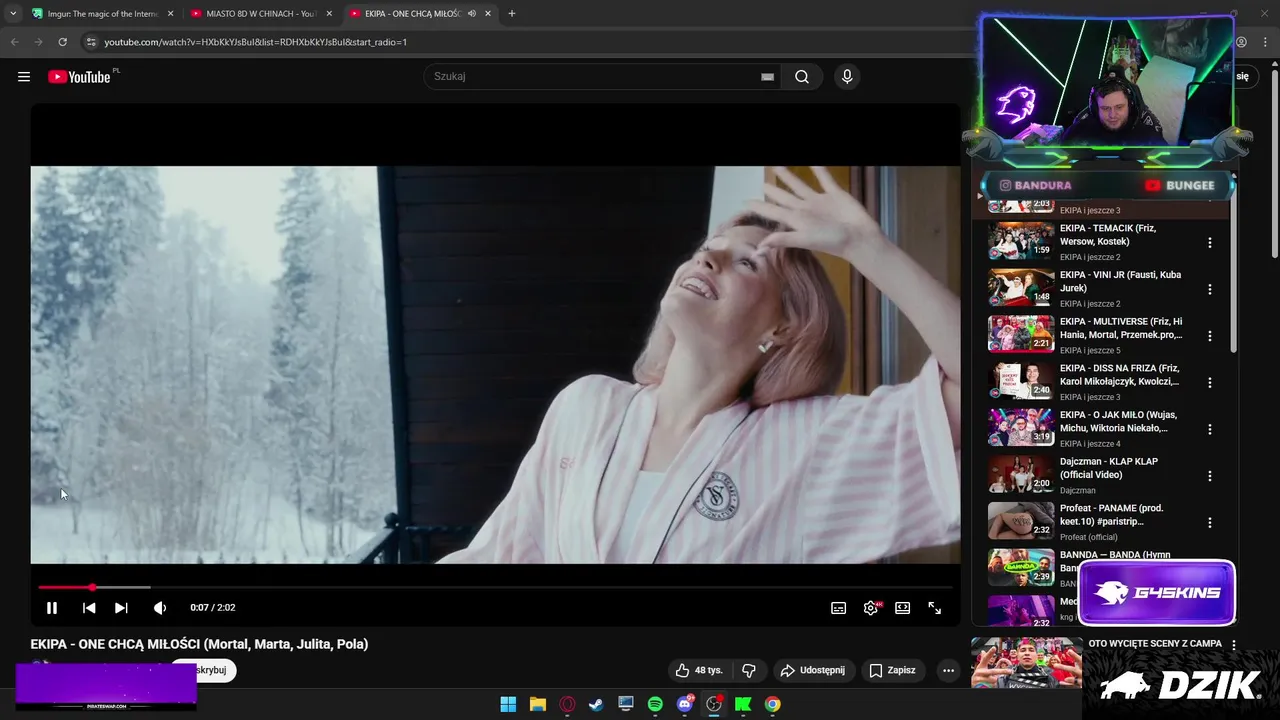Open Steam from taskbar
The image size is (1280, 720).
(x=596, y=704)
